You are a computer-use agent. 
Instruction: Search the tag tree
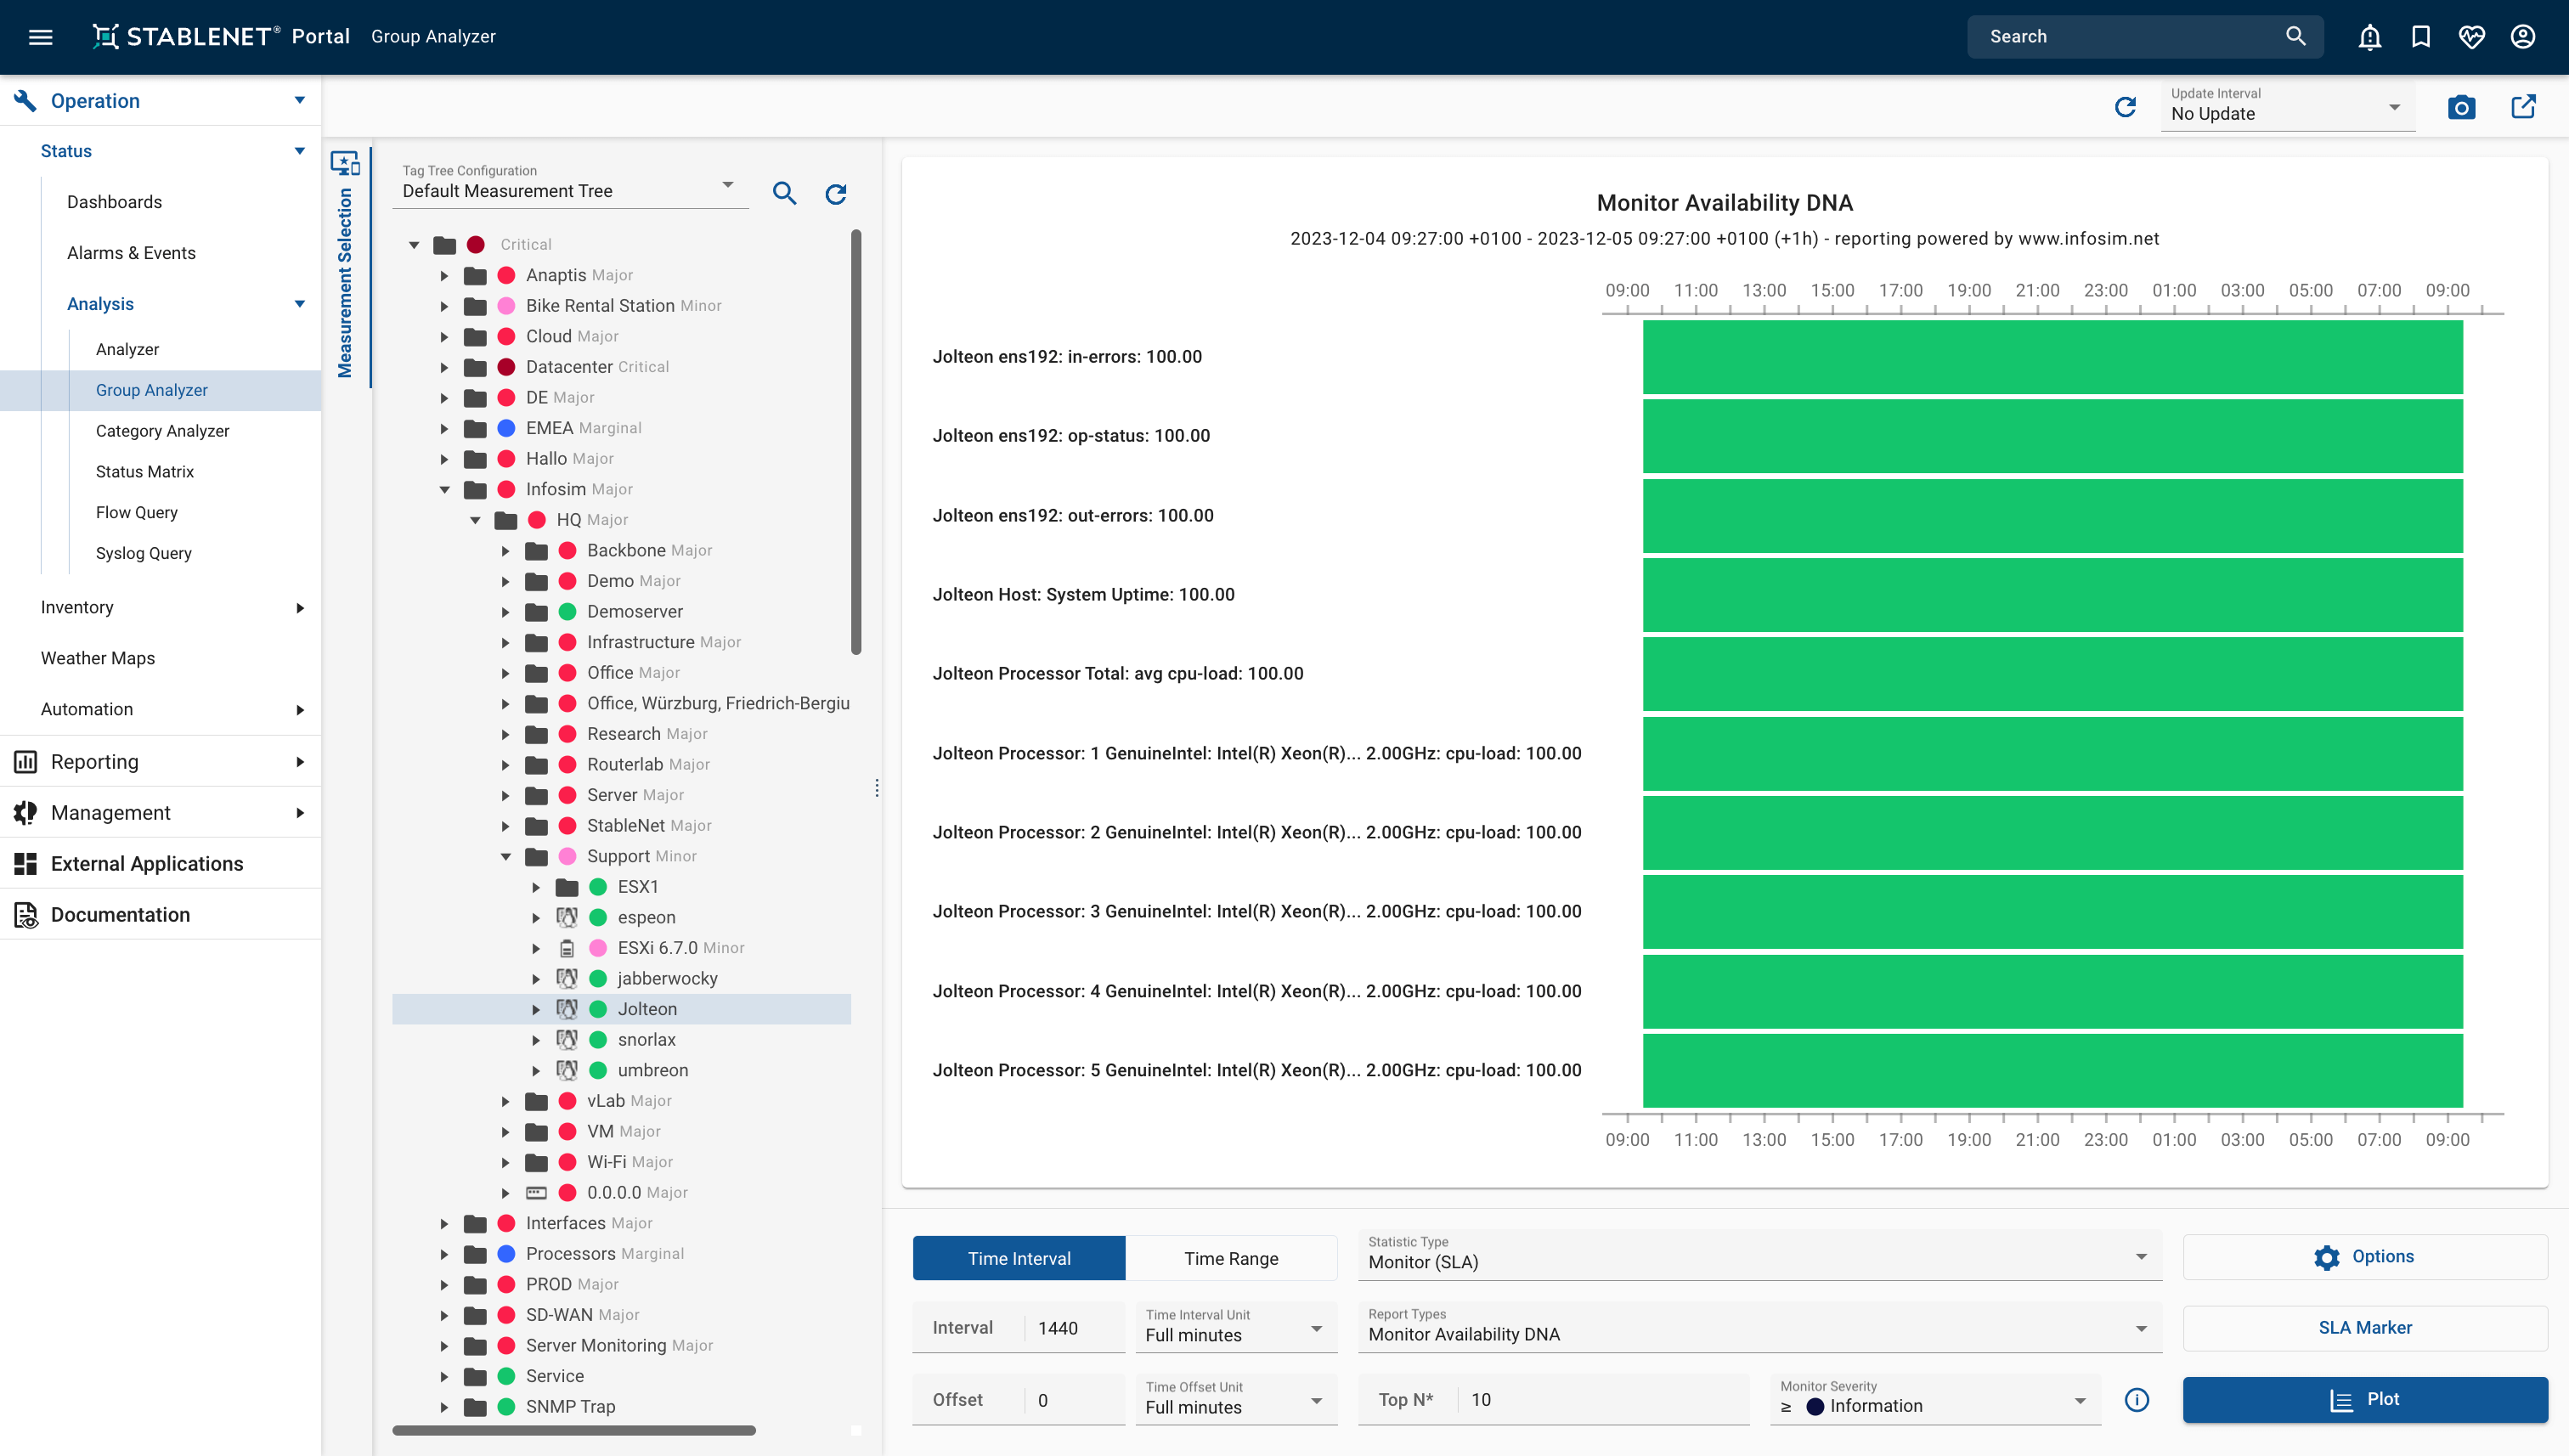coord(785,193)
